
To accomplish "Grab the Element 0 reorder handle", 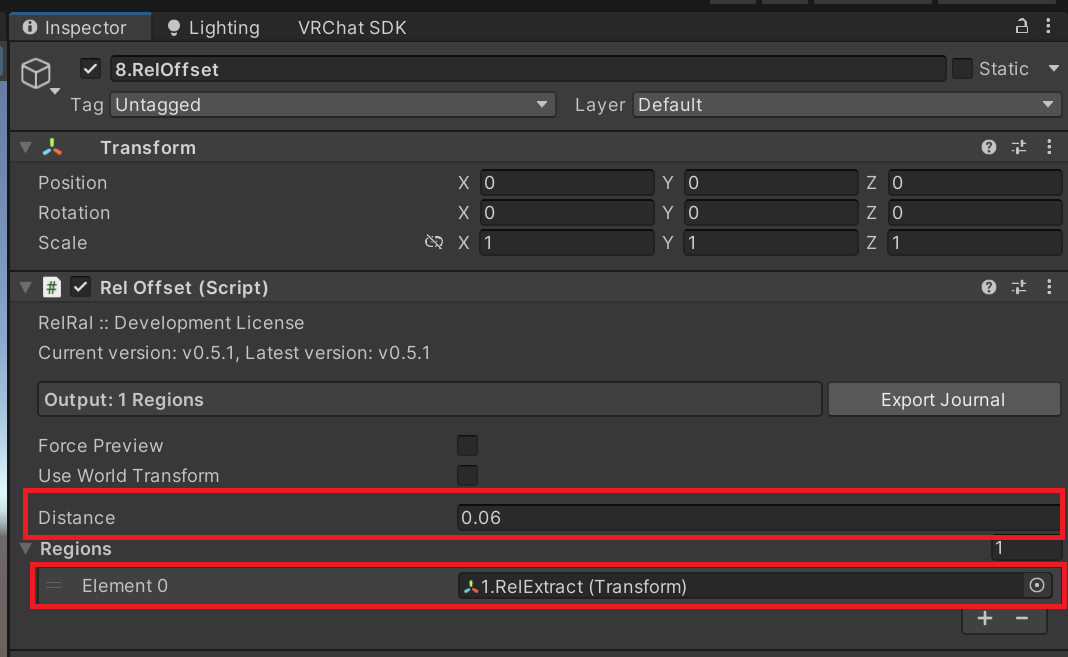I will click(x=54, y=586).
